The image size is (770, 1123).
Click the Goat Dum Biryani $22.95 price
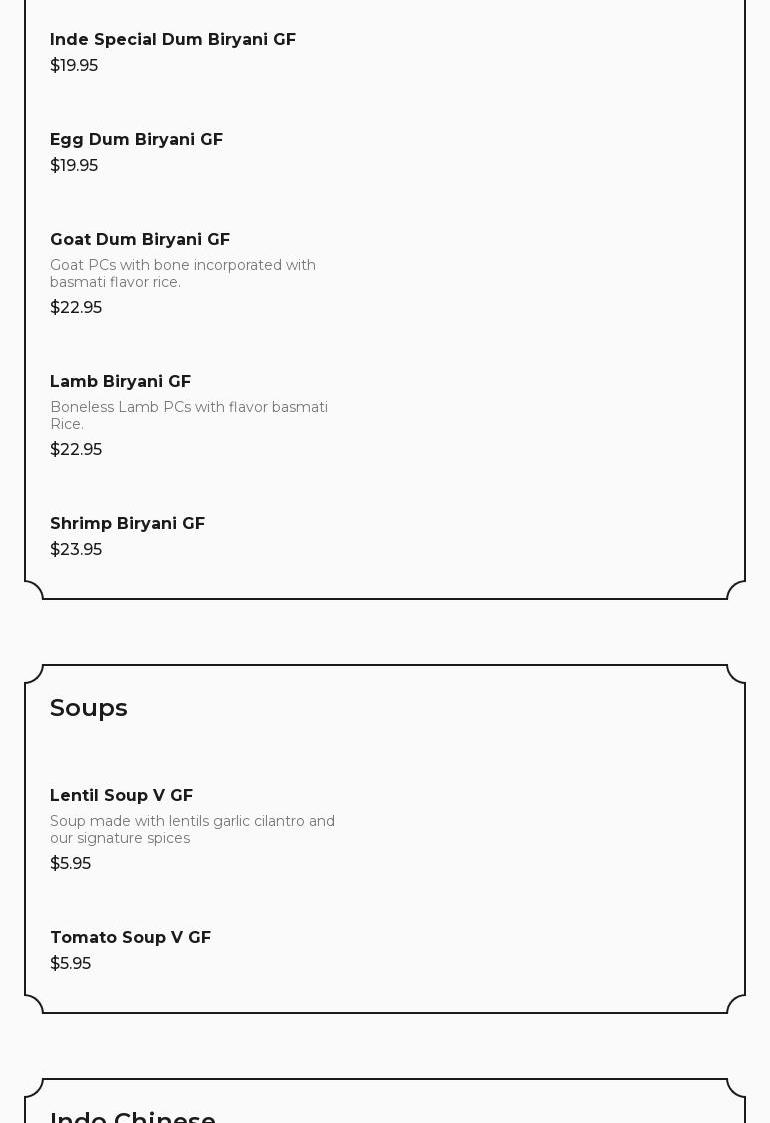click(76, 308)
